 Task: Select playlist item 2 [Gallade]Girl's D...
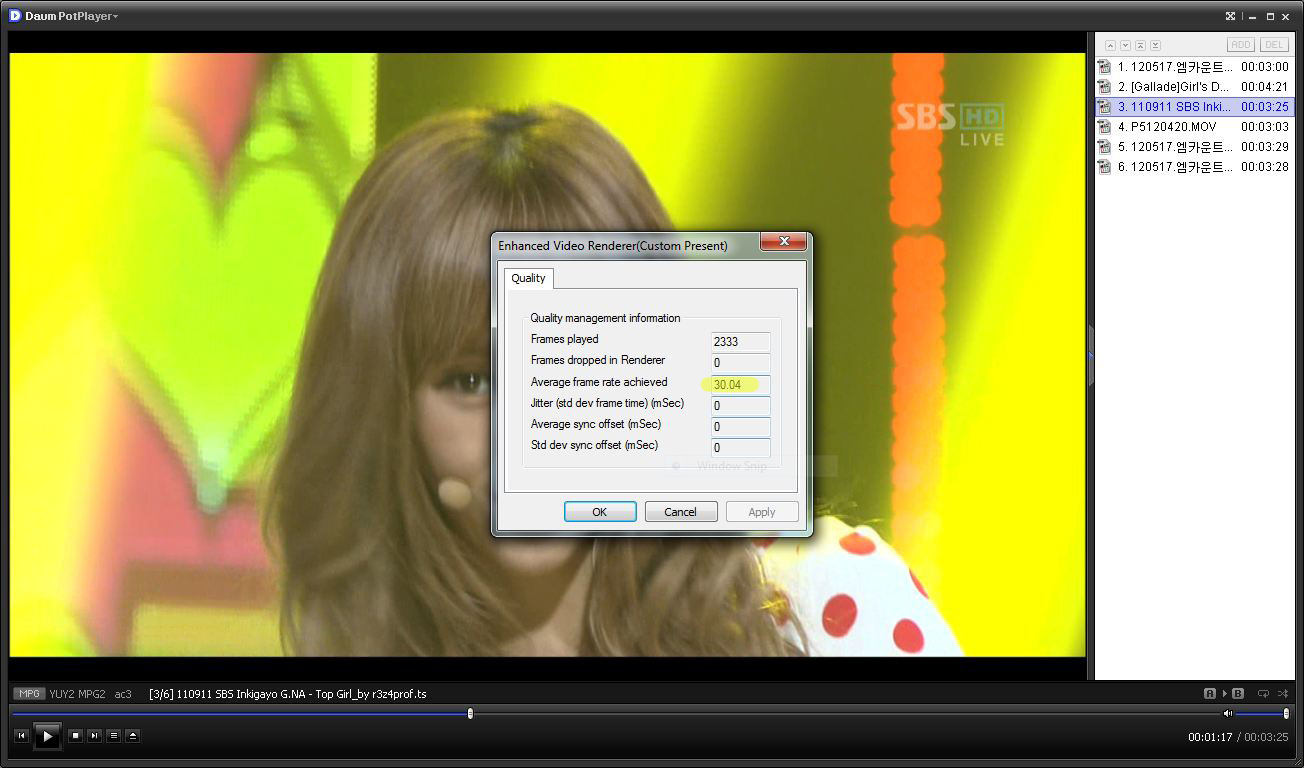coord(1194,87)
